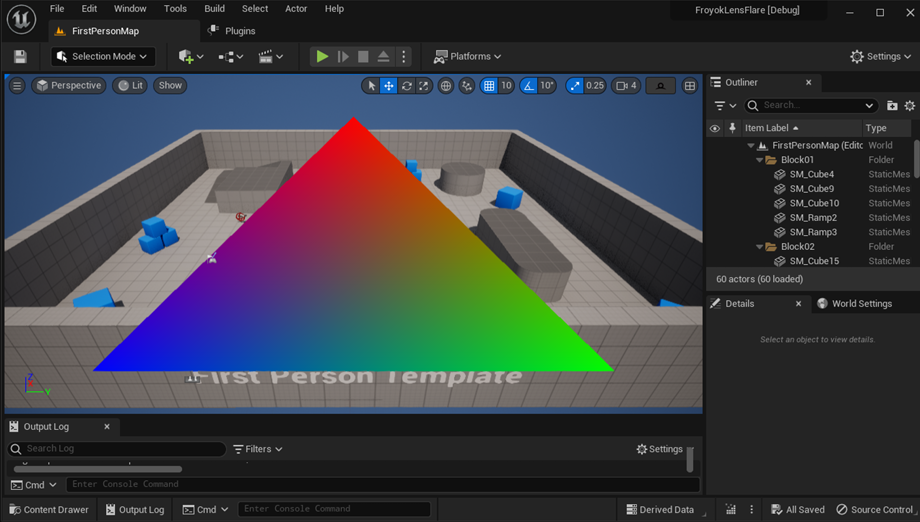
Task: Open the Platforms menu
Action: 467,56
